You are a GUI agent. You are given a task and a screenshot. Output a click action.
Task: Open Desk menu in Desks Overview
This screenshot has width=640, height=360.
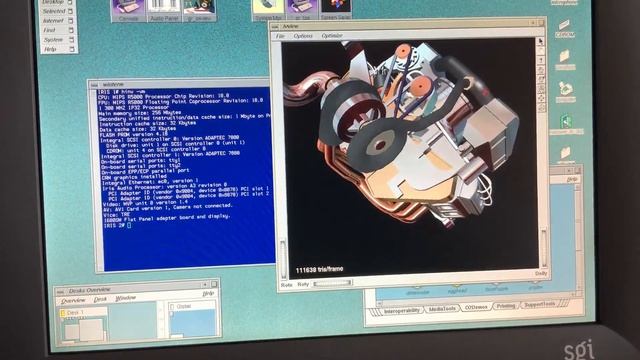[100, 300]
